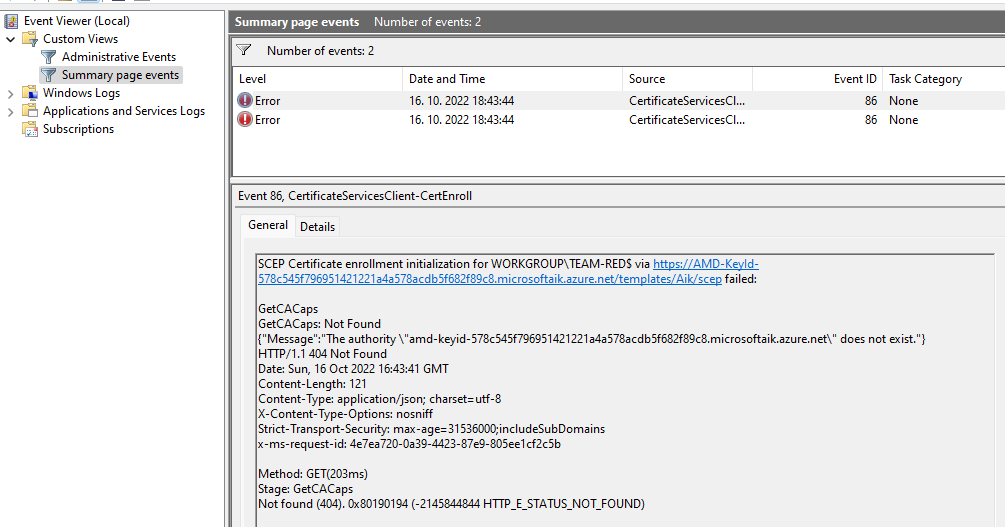Click the HTTP_E_STATUS_NOT_FOUND error line

click(451, 504)
